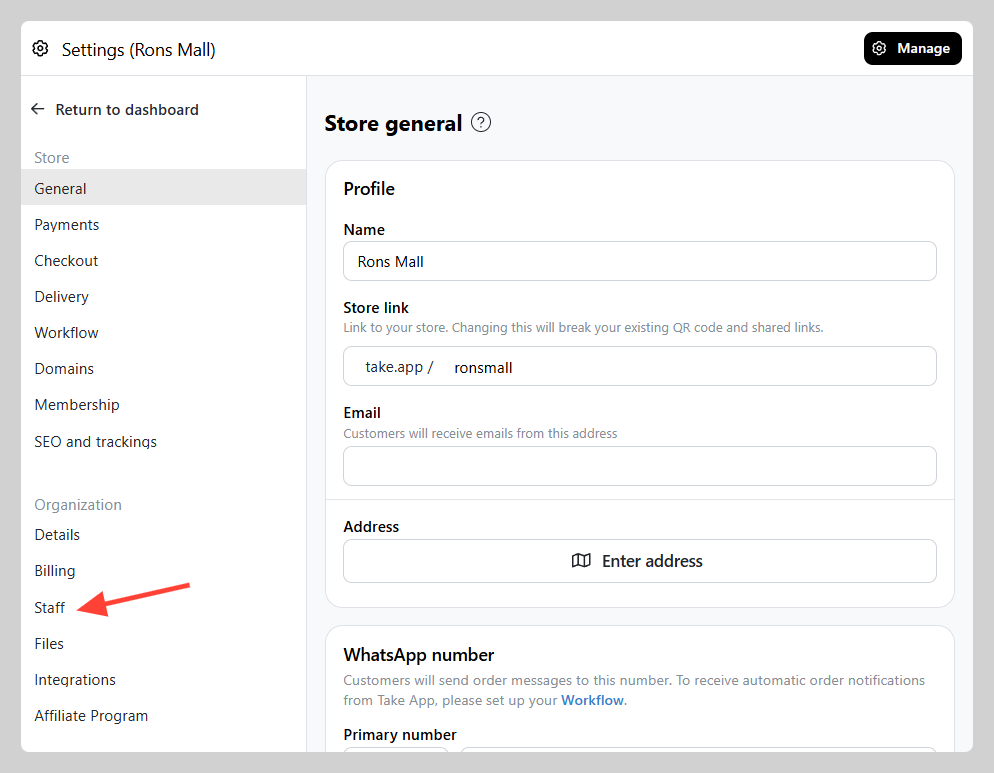Open SEO and trackings
This screenshot has width=994, height=773.
tap(96, 441)
